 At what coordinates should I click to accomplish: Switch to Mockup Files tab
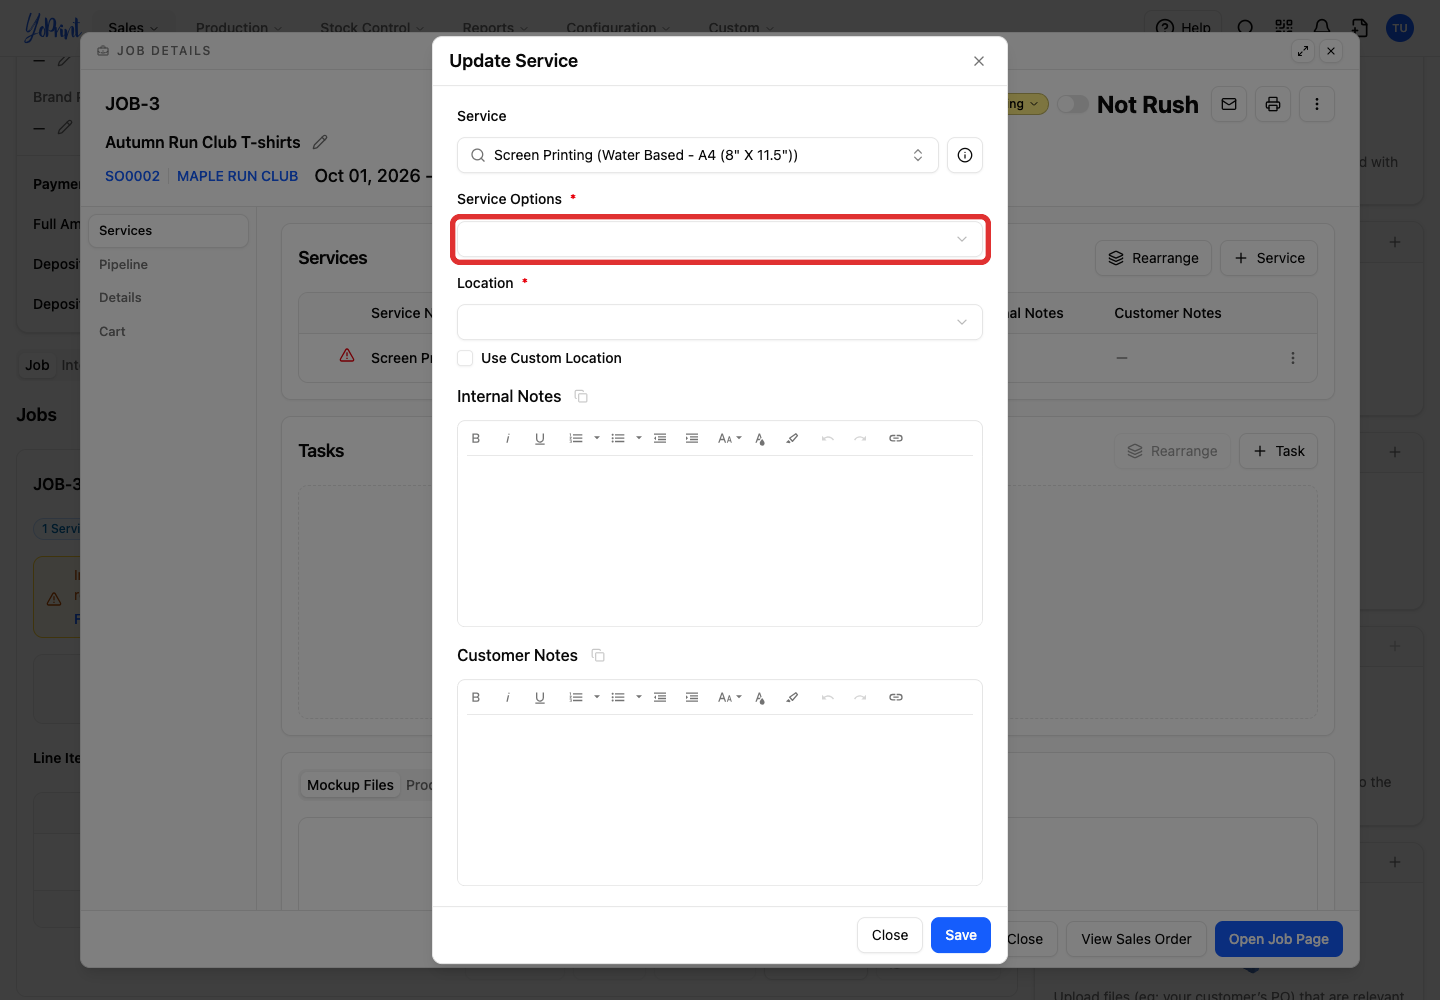click(350, 785)
